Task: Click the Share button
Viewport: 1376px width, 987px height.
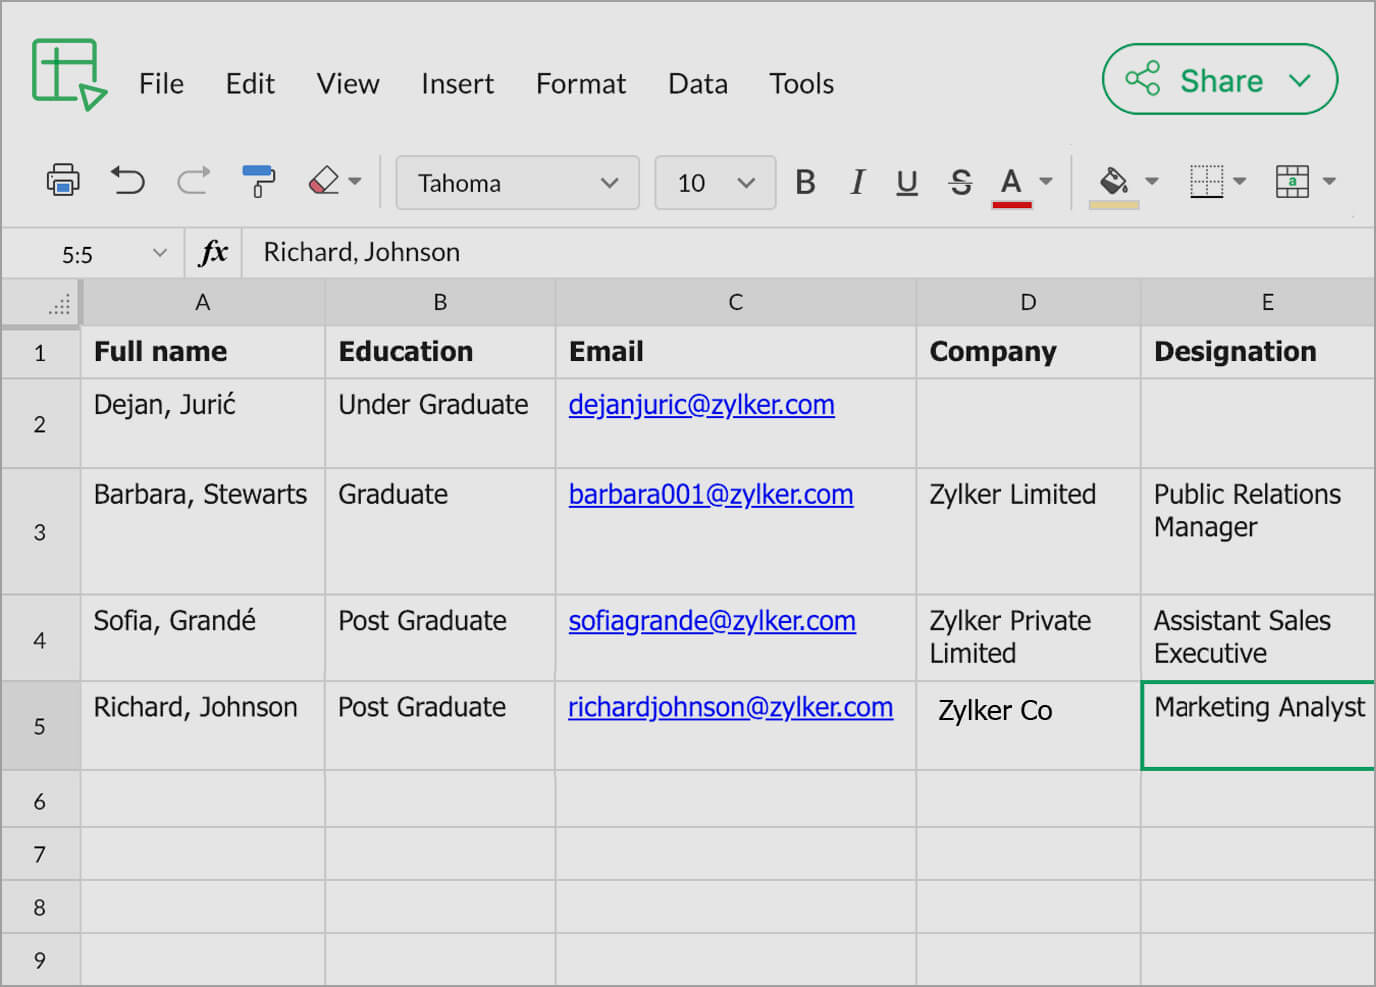Action: point(1219,80)
